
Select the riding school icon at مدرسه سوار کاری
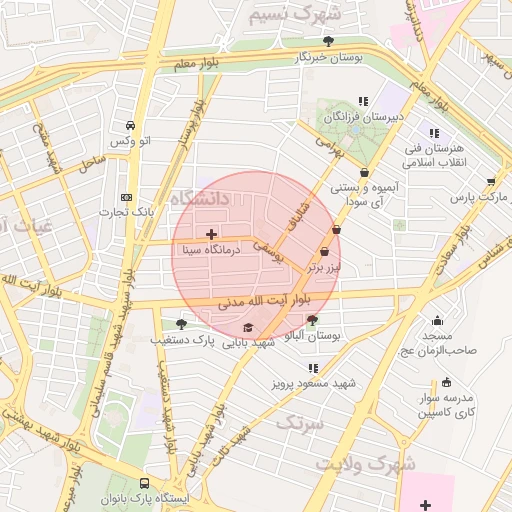coord(446,382)
